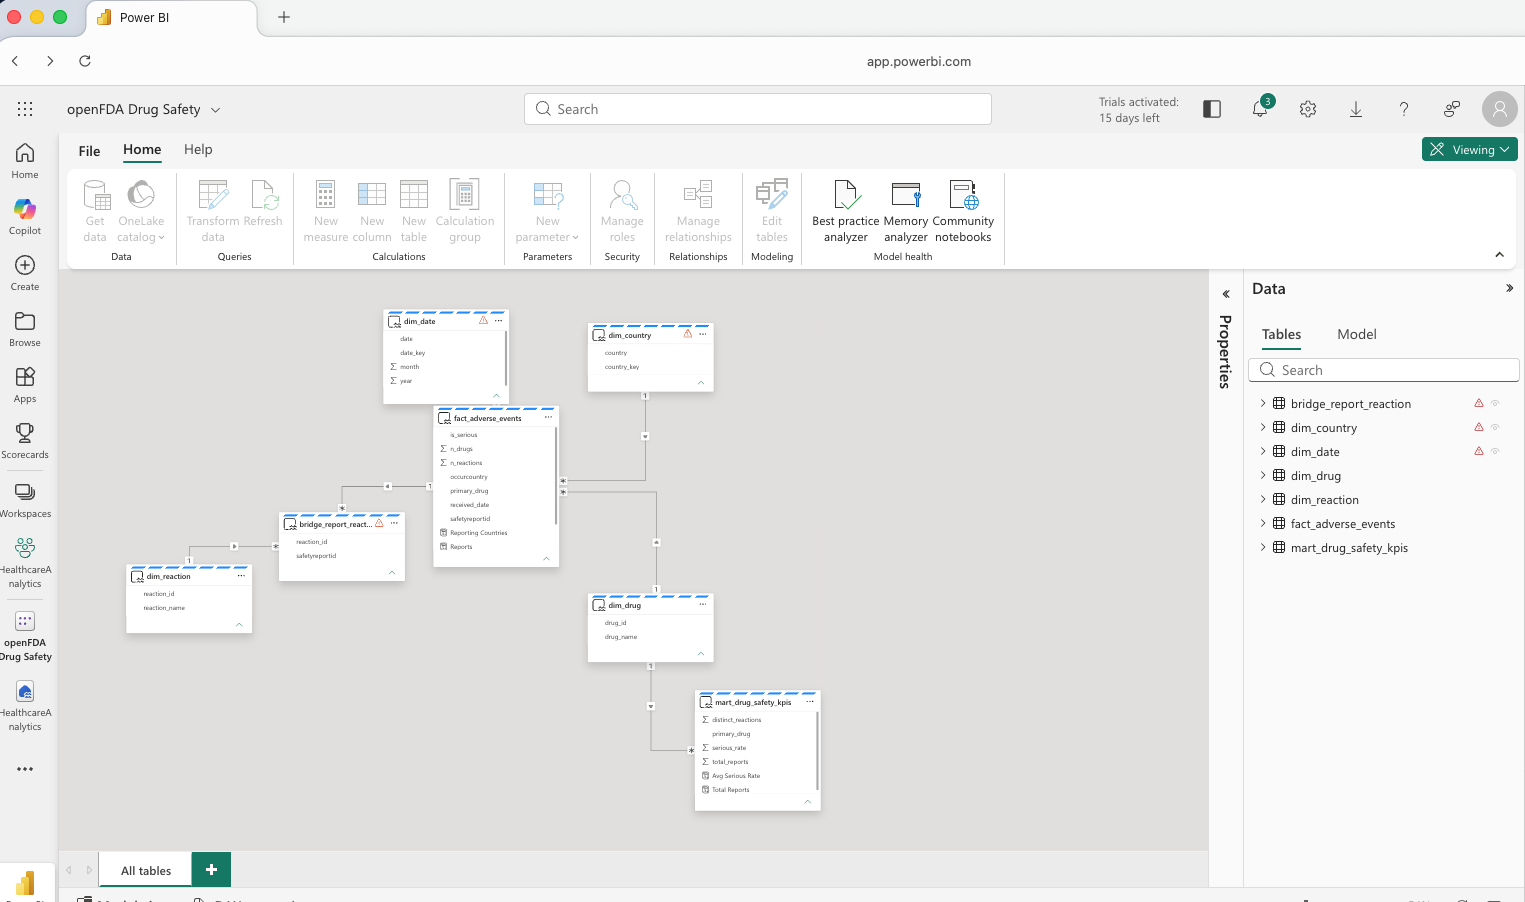Toggle visibility of dim_country table

1496,427
